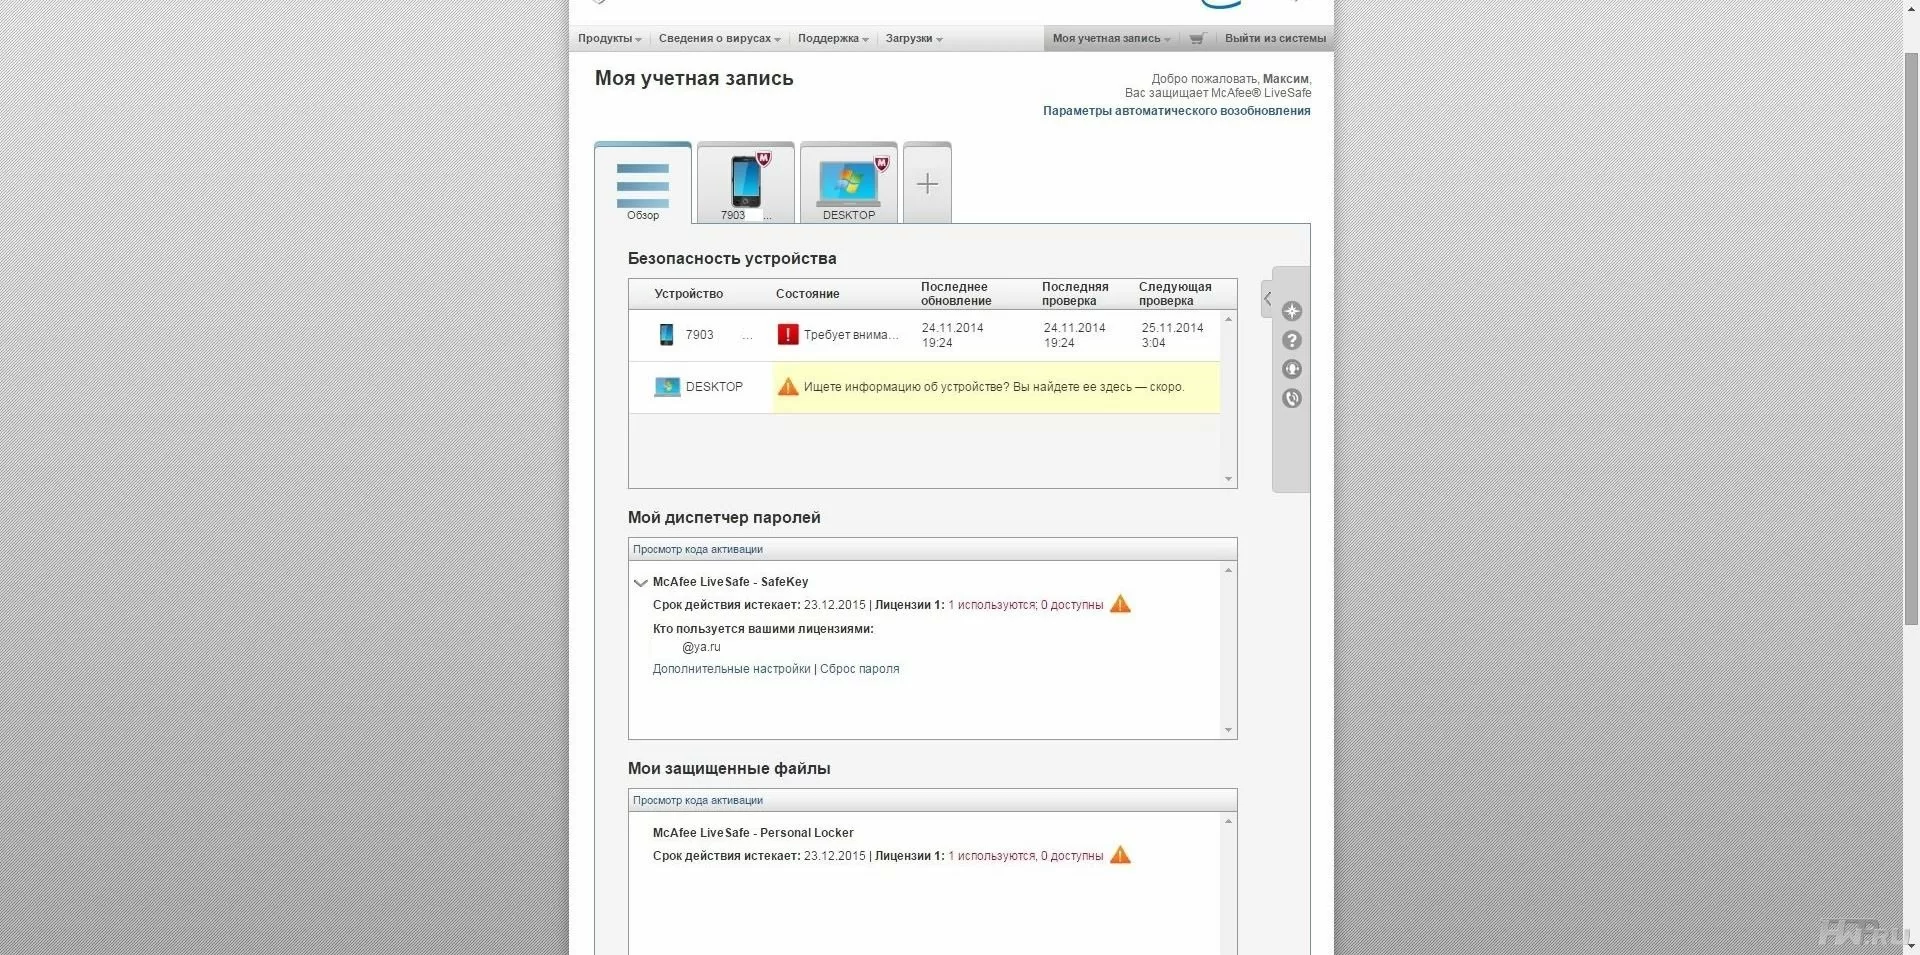The image size is (1920, 955).
Task: Click the red alert status icon for 7903
Action: click(x=788, y=334)
